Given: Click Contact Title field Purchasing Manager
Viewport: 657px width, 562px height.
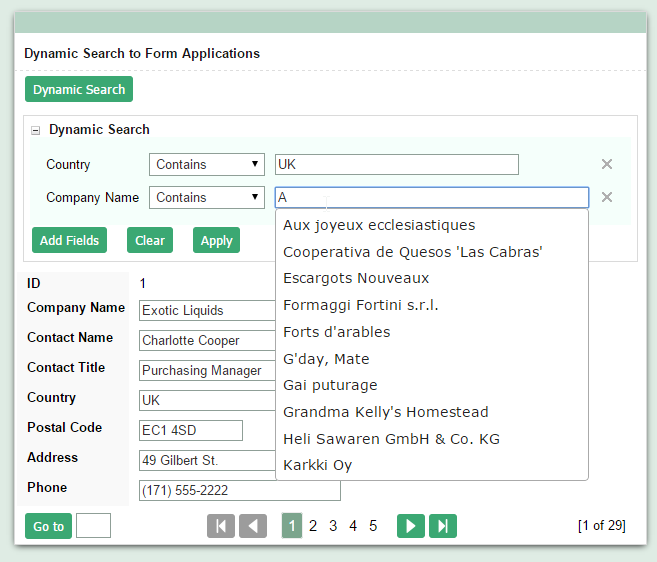Looking at the screenshot, I should (x=207, y=370).
